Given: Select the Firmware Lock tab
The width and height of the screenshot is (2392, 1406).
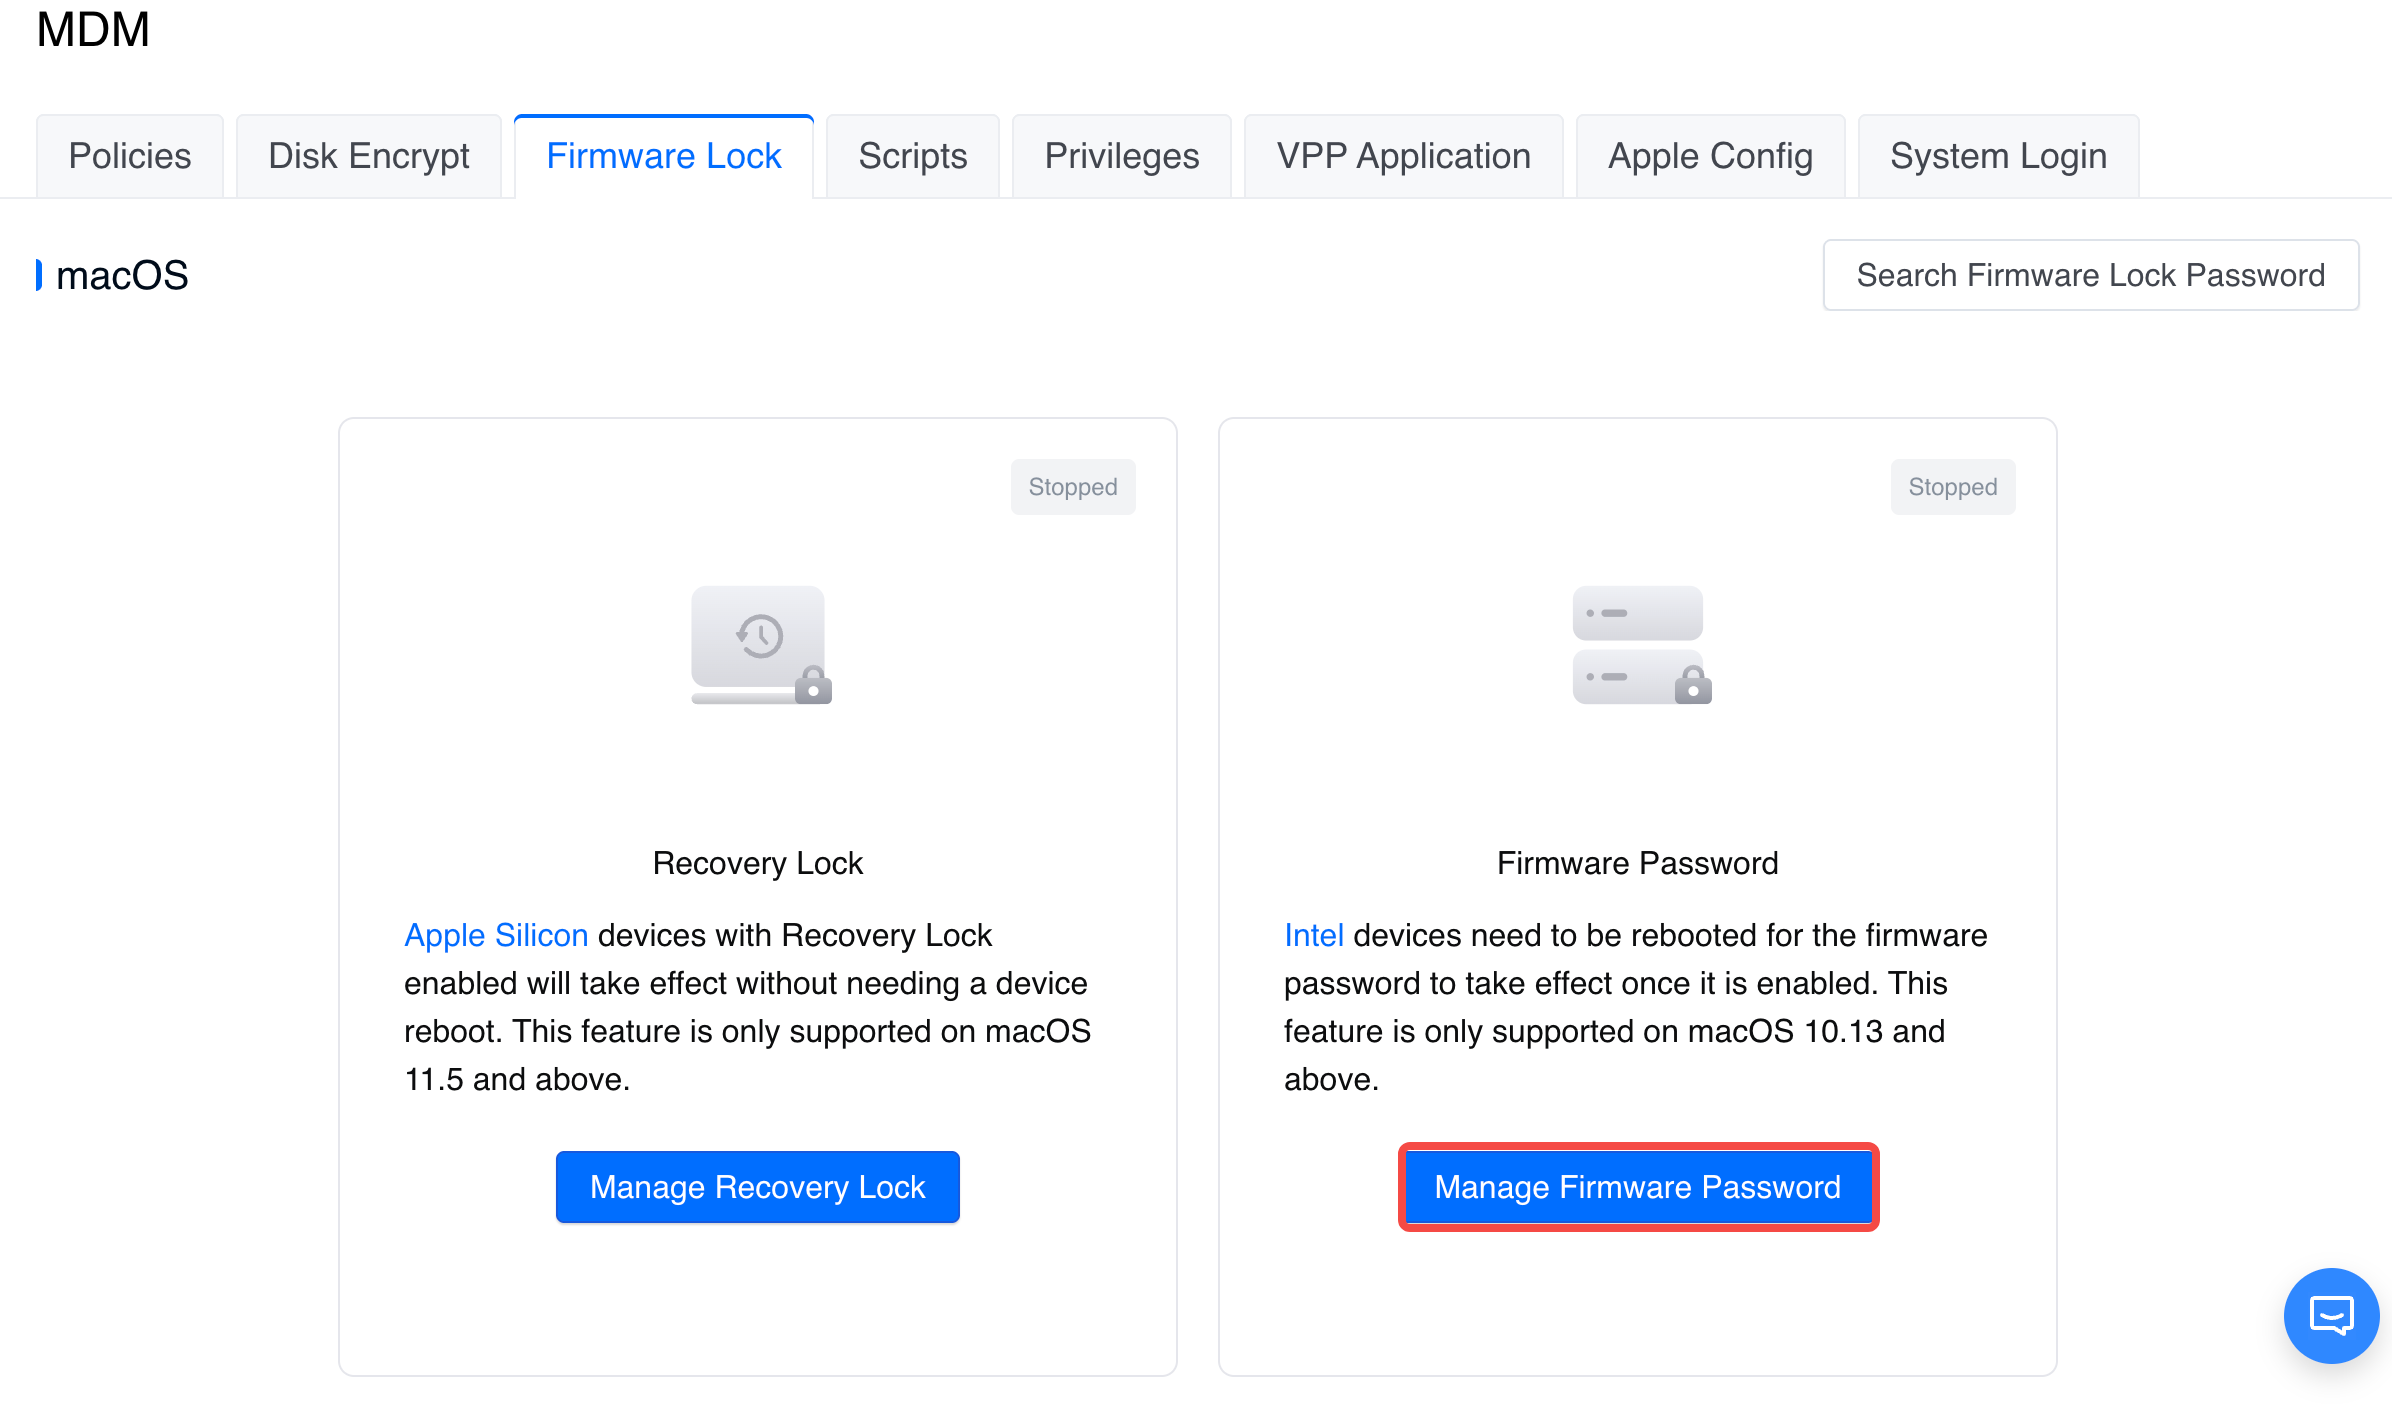Looking at the screenshot, I should click(x=663, y=157).
